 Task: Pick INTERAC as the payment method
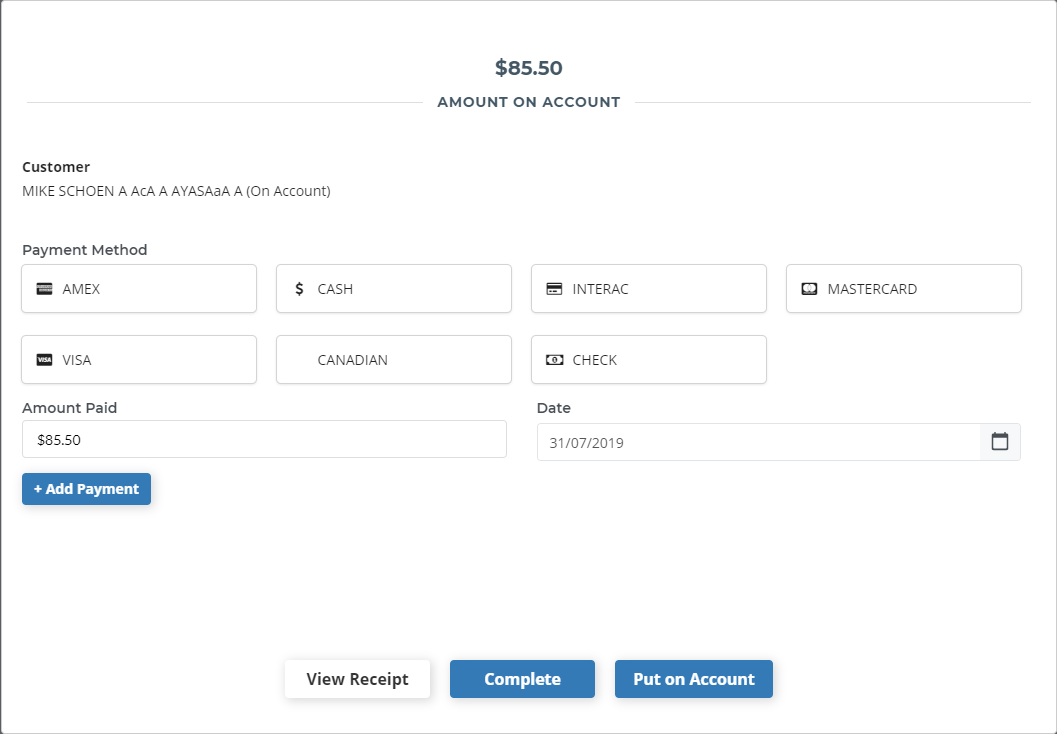[648, 288]
